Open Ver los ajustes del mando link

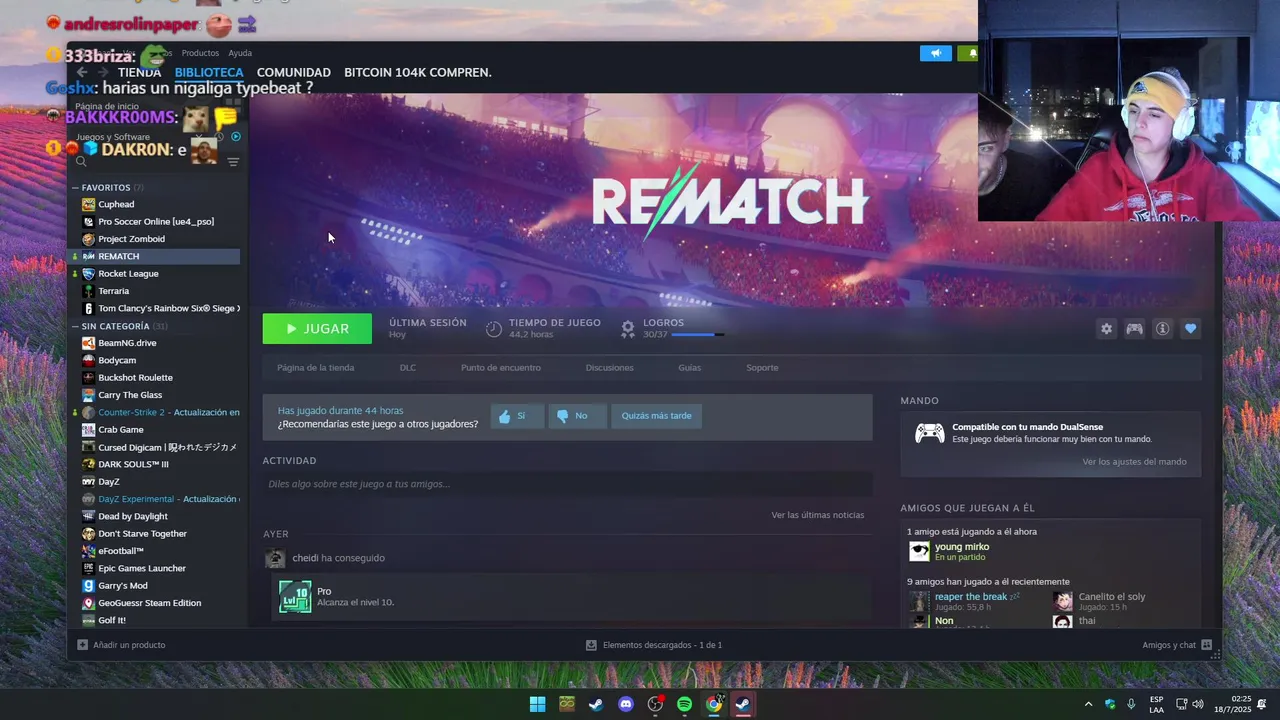pyautogui.click(x=1134, y=462)
